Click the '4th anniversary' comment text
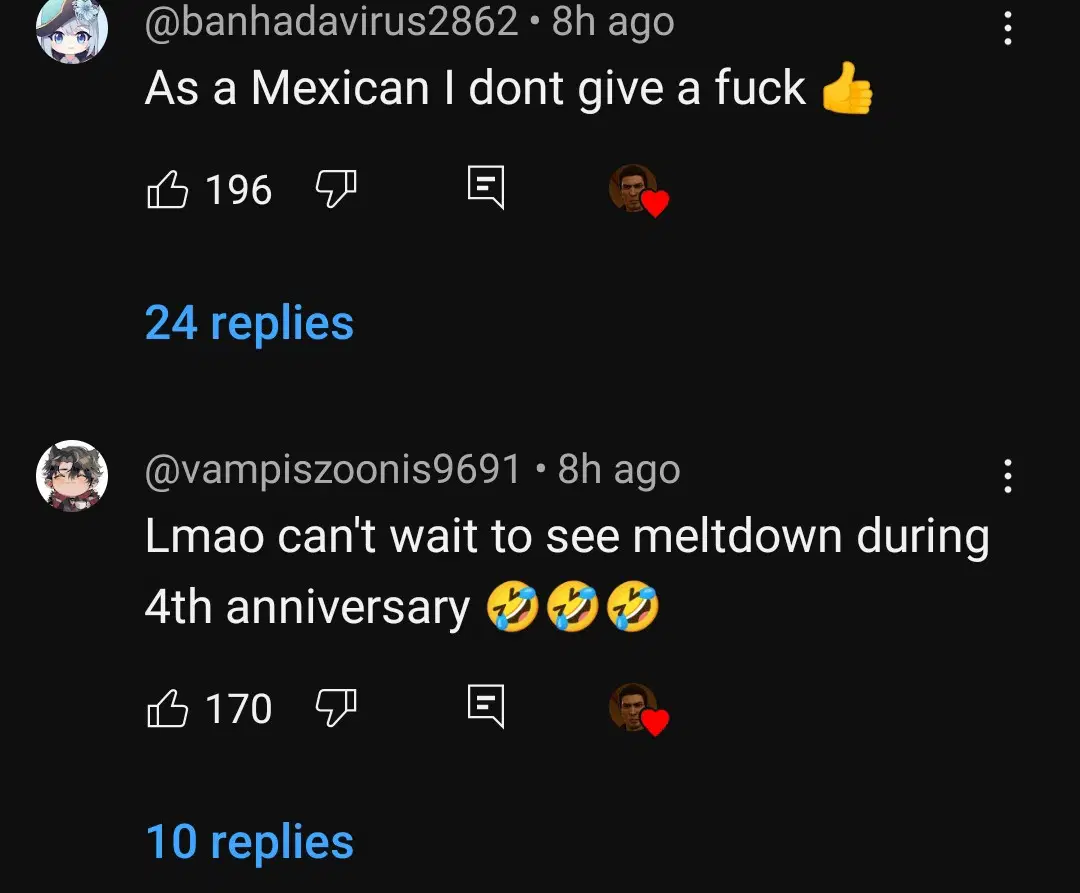This screenshot has width=1080, height=893. (307, 607)
